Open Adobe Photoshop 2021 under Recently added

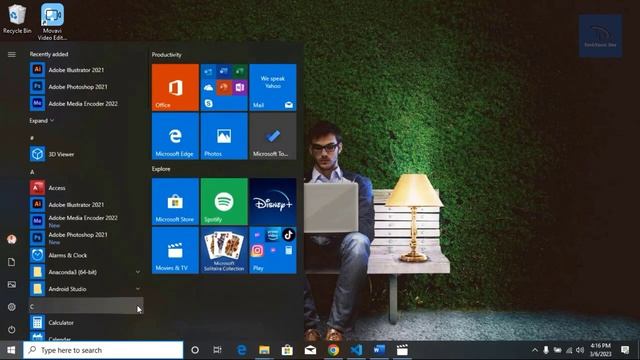[x=86, y=87]
